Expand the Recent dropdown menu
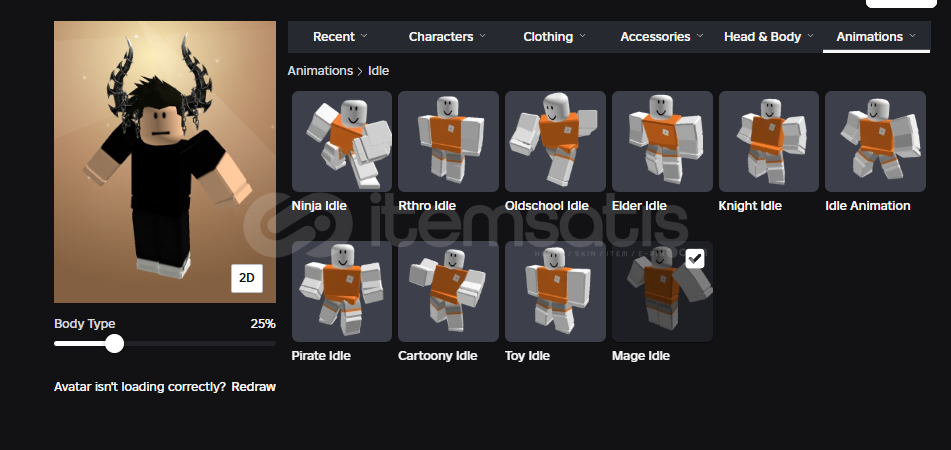This screenshot has width=951, height=450. click(x=340, y=36)
